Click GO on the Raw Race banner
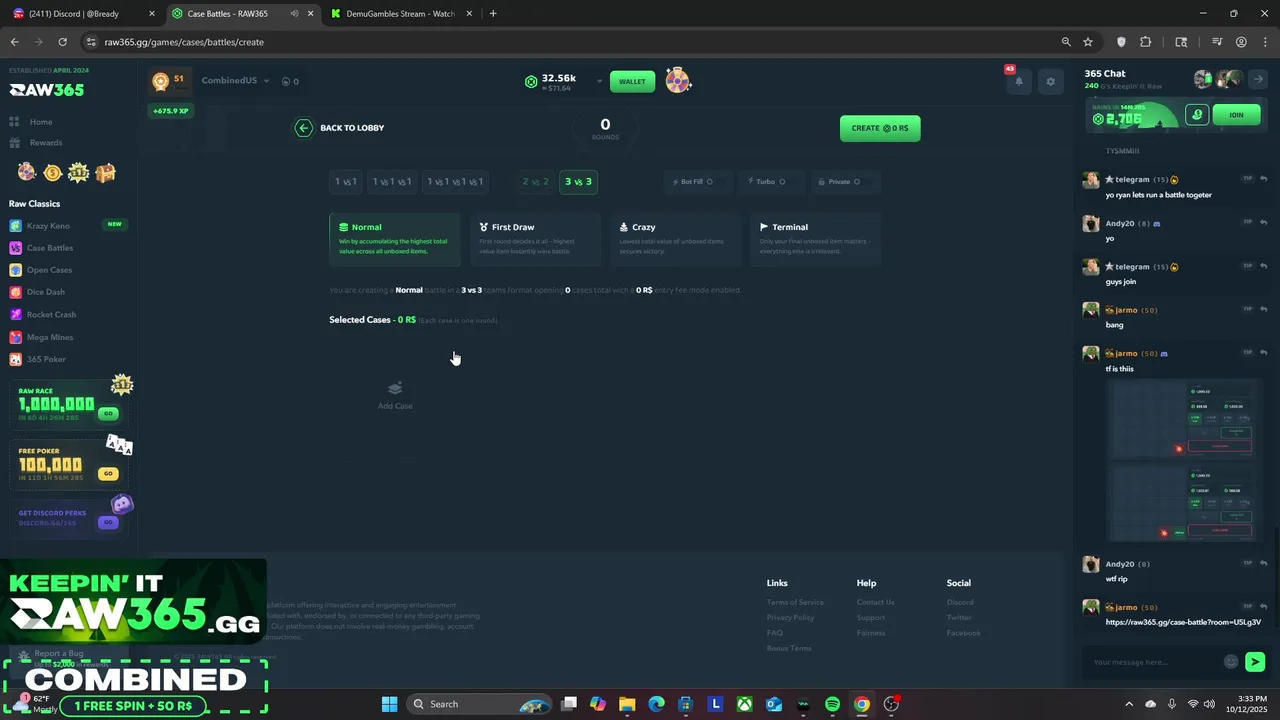 108,414
